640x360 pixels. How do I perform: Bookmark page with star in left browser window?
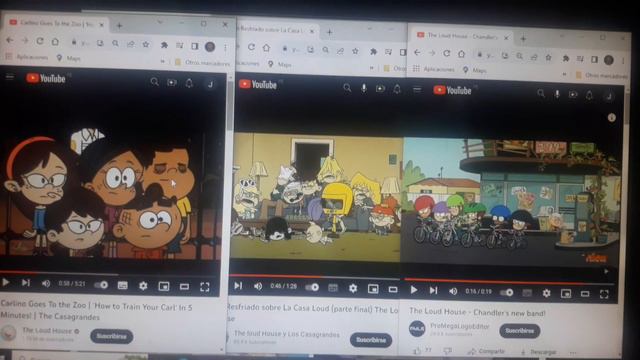tap(146, 44)
